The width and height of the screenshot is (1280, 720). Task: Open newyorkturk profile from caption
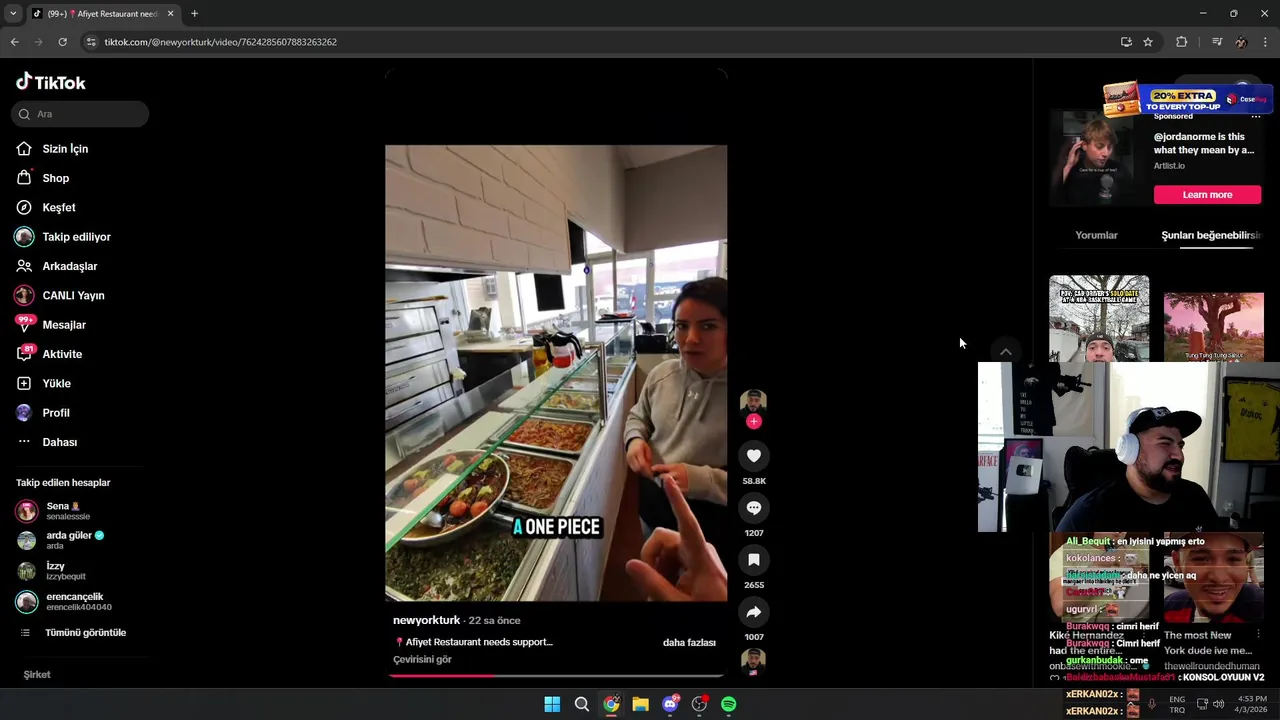pos(426,620)
